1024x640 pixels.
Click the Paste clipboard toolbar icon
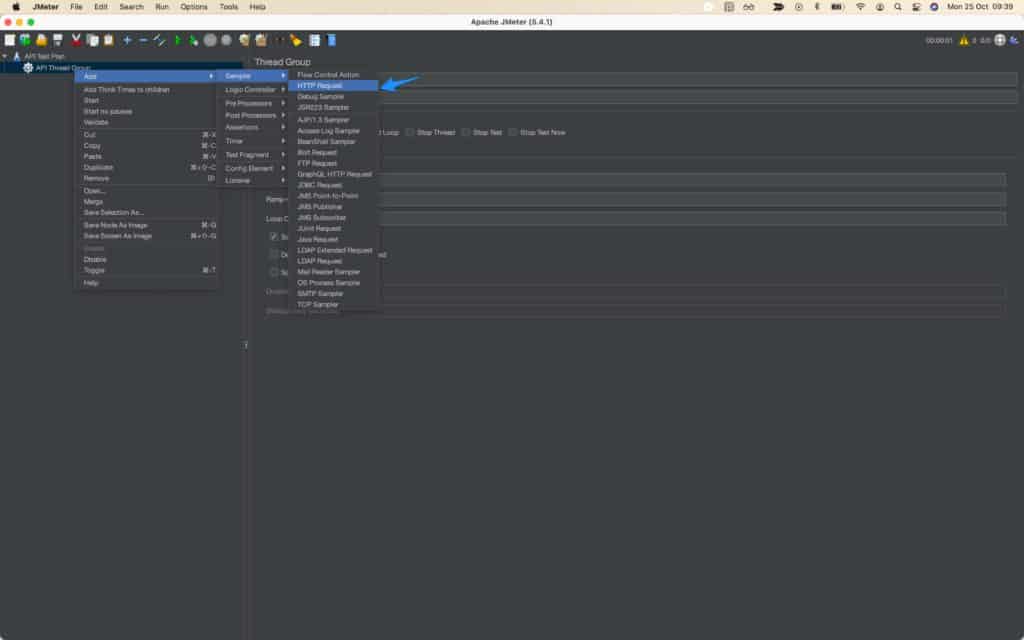pyautogui.click(x=108, y=40)
